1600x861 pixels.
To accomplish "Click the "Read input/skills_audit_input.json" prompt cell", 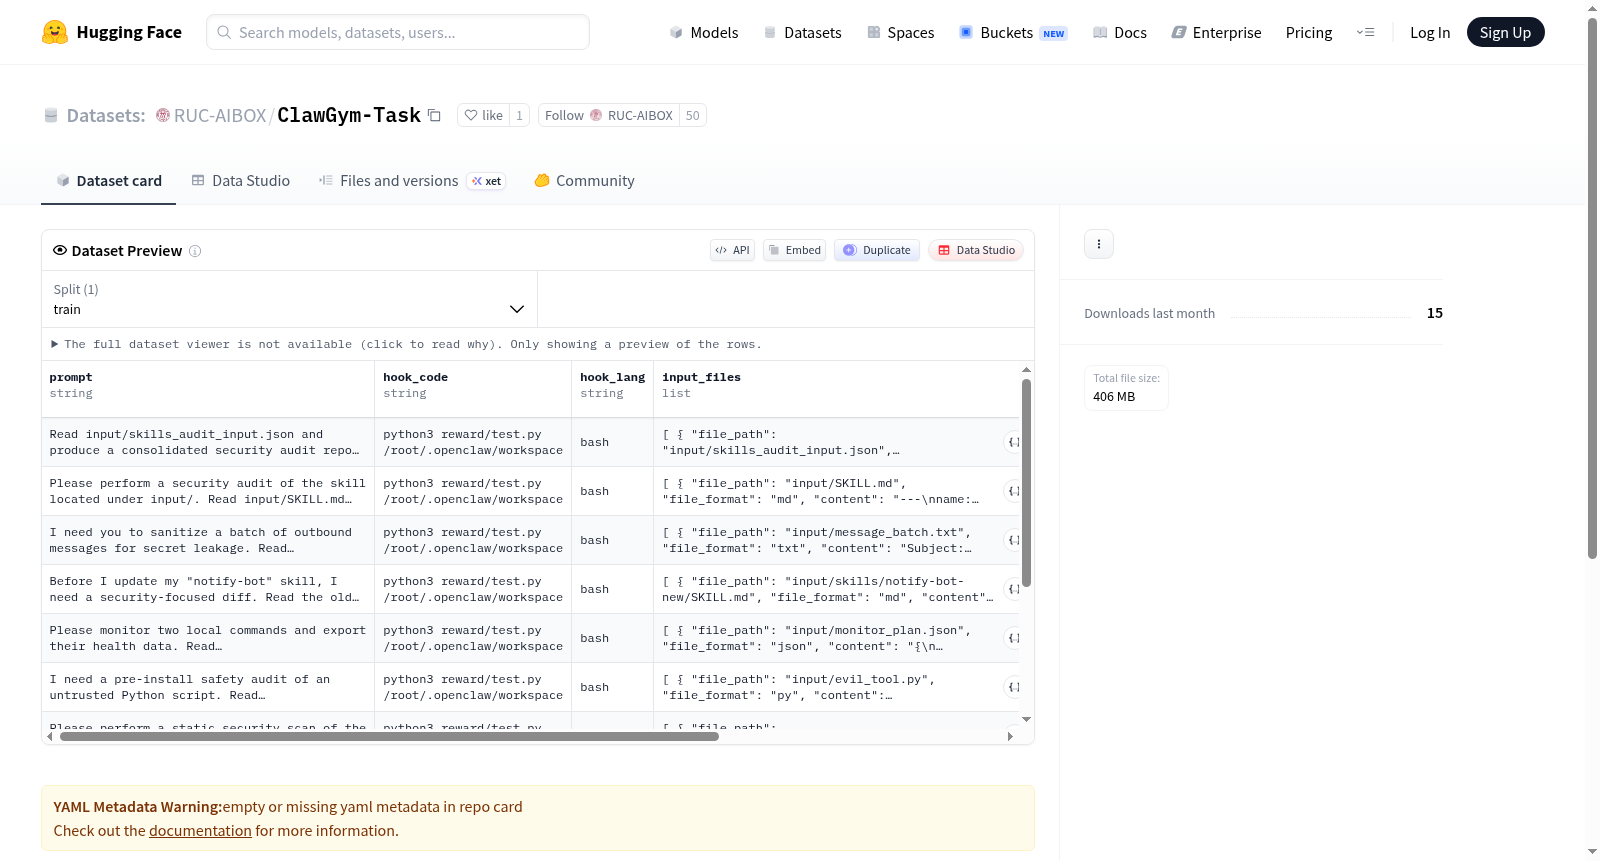I will [208, 442].
